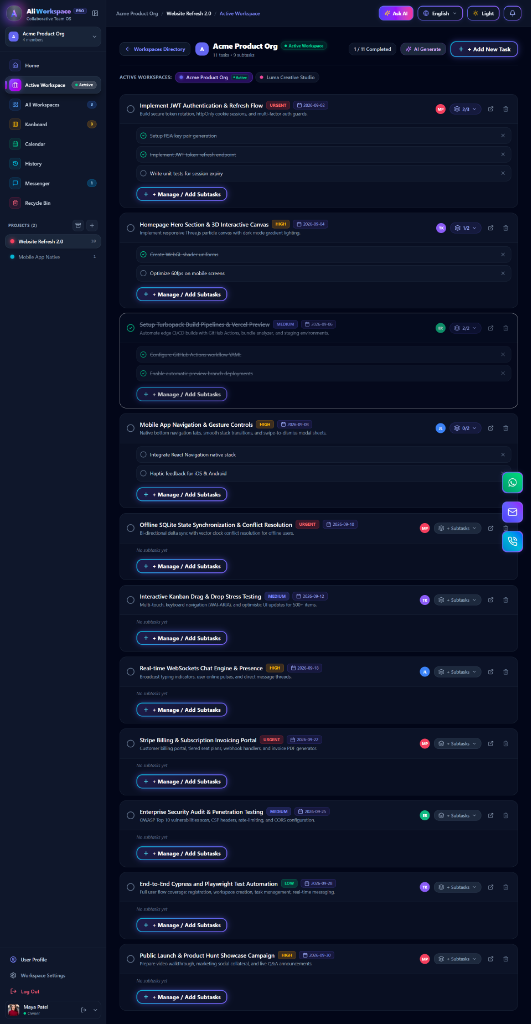This screenshot has width=531, height=1024.
Task: Expand the 2/2 subtasks dropdown on Turbopack task
Action: click(x=465, y=328)
